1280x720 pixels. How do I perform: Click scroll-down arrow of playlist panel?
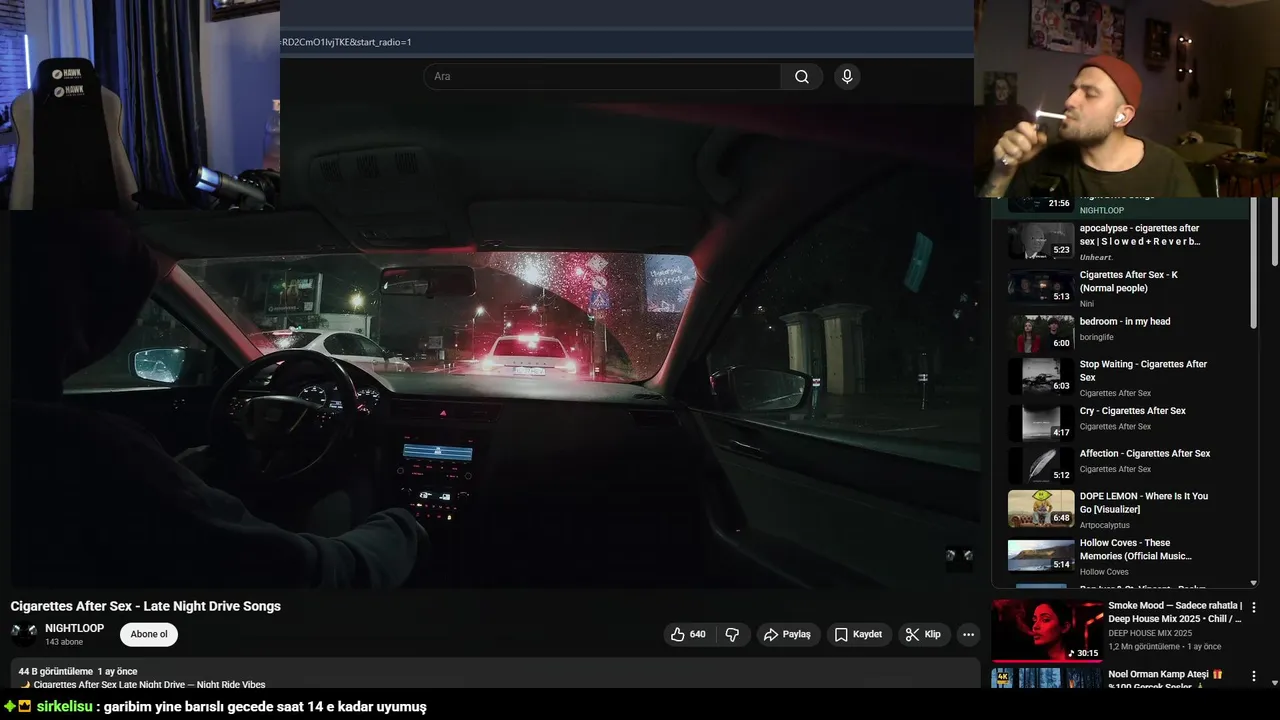click(1254, 582)
